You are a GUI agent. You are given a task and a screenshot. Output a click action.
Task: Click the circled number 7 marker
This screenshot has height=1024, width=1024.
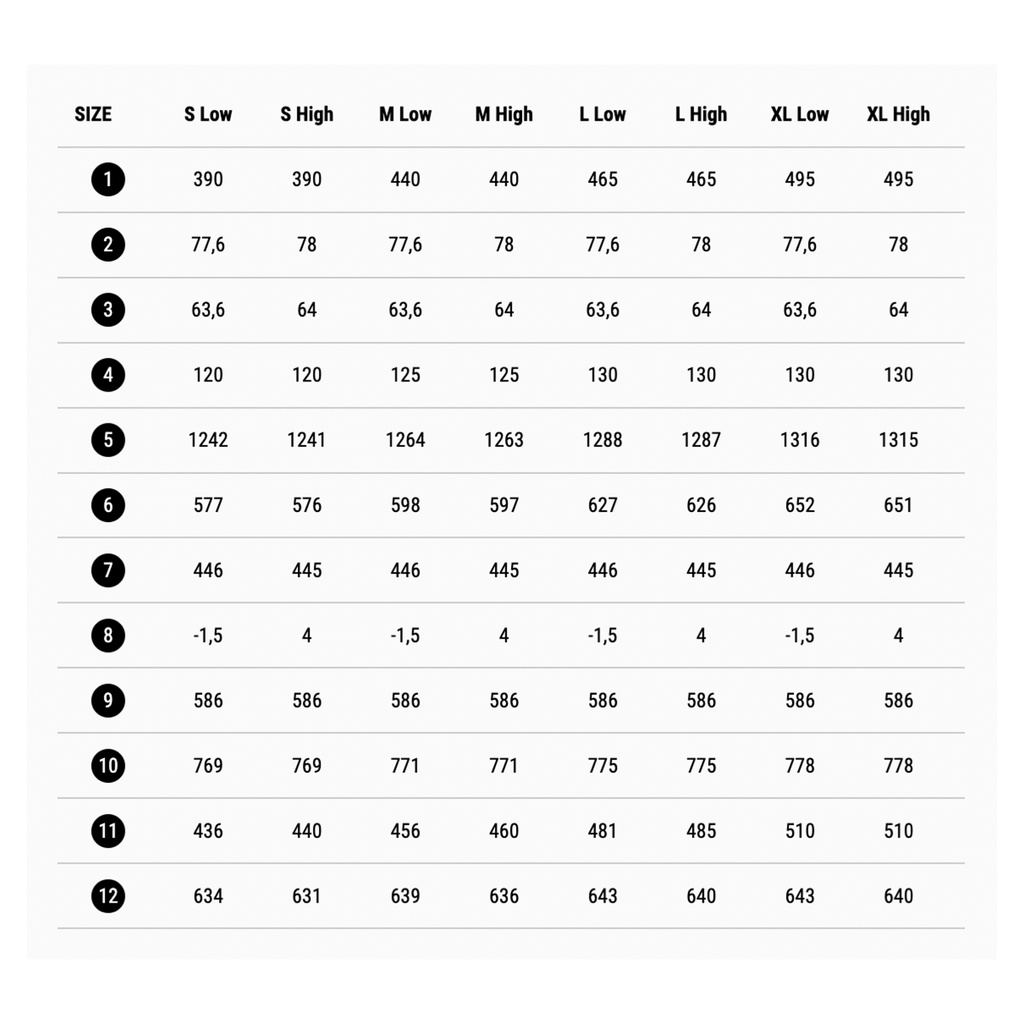click(108, 570)
